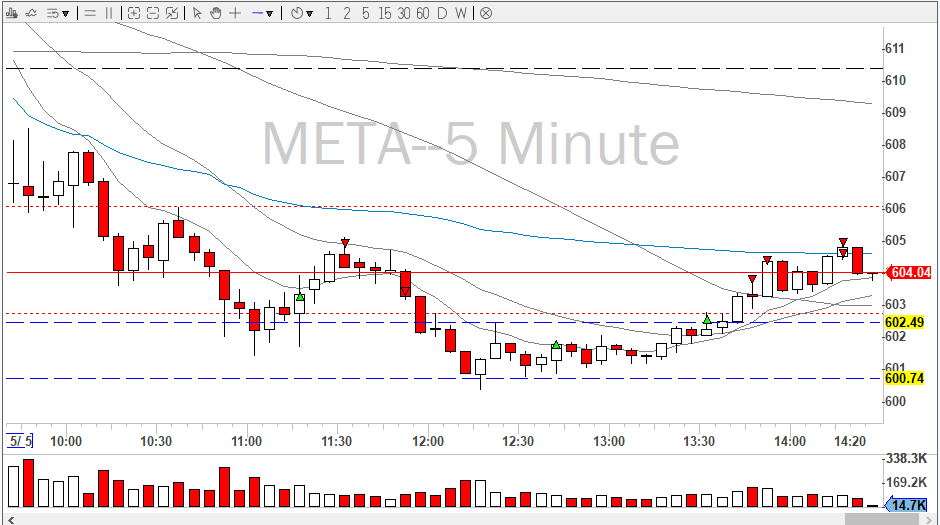Select the blue line drawing tool
This screenshot has height=525, width=940.
coord(258,13)
